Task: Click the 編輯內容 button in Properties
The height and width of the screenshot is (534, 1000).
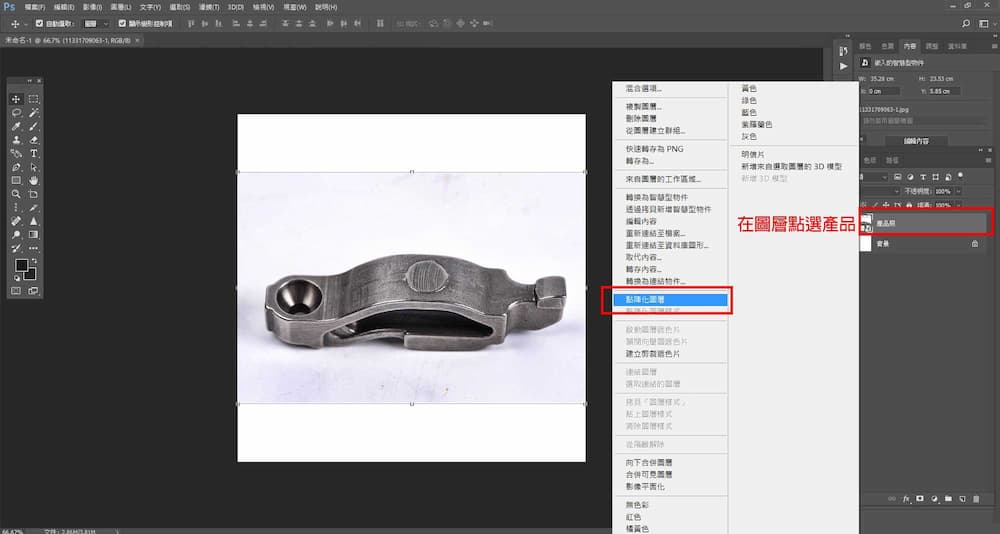Action: coord(916,141)
